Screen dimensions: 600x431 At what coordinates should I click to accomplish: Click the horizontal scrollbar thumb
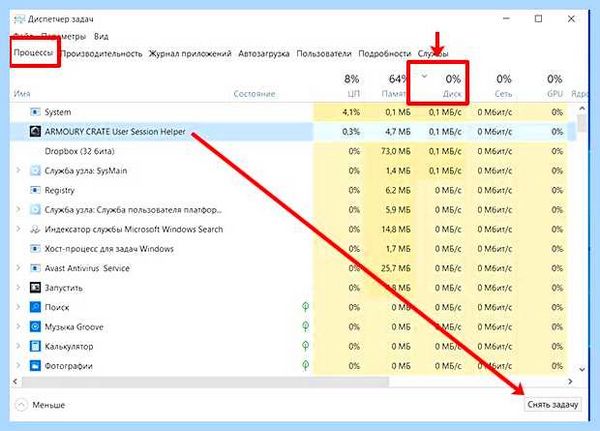coord(205,382)
